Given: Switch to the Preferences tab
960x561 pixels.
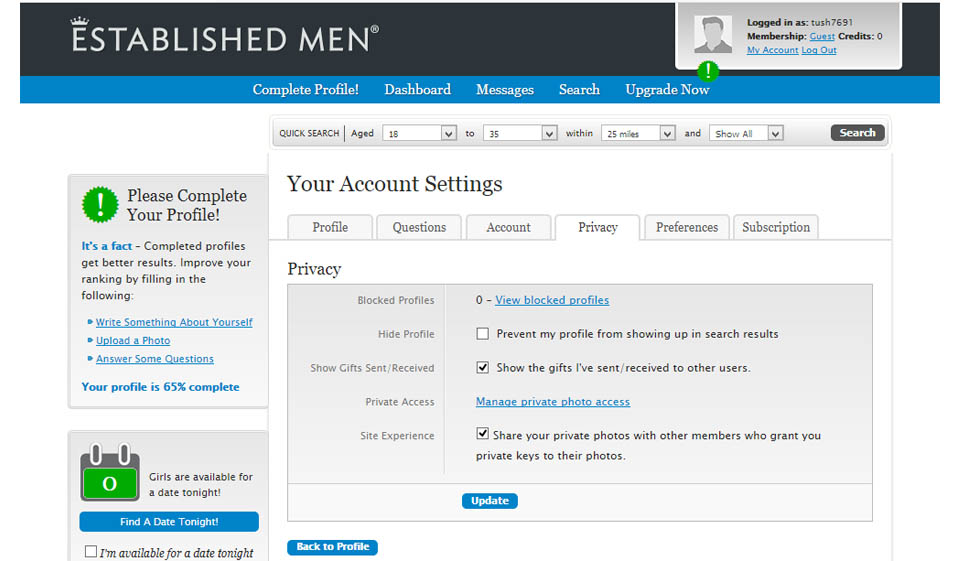Looking at the screenshot, I should point(687,227).
